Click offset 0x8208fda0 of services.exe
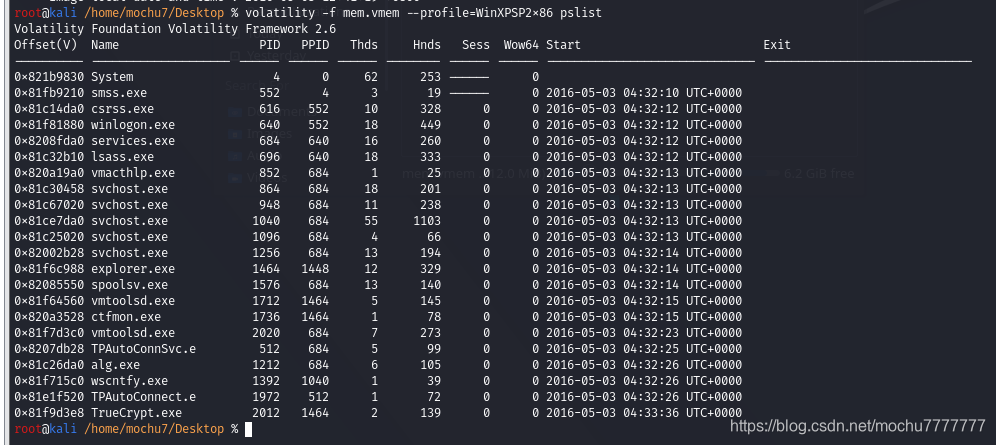Viewport: 996px width, 445px height. (48, 141)
